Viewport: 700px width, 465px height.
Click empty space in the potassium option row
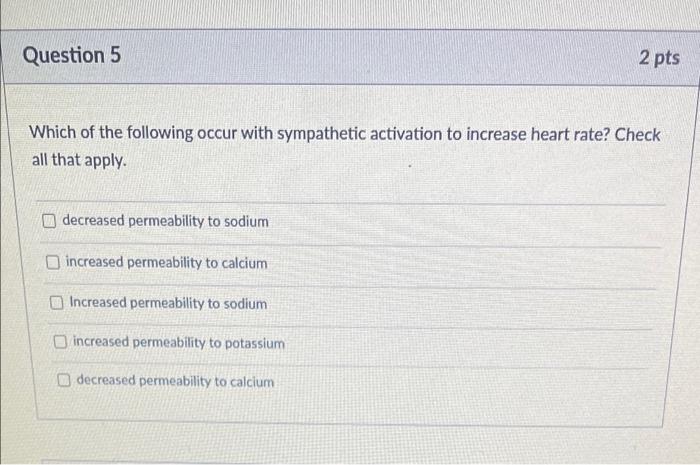pos(467,346)
